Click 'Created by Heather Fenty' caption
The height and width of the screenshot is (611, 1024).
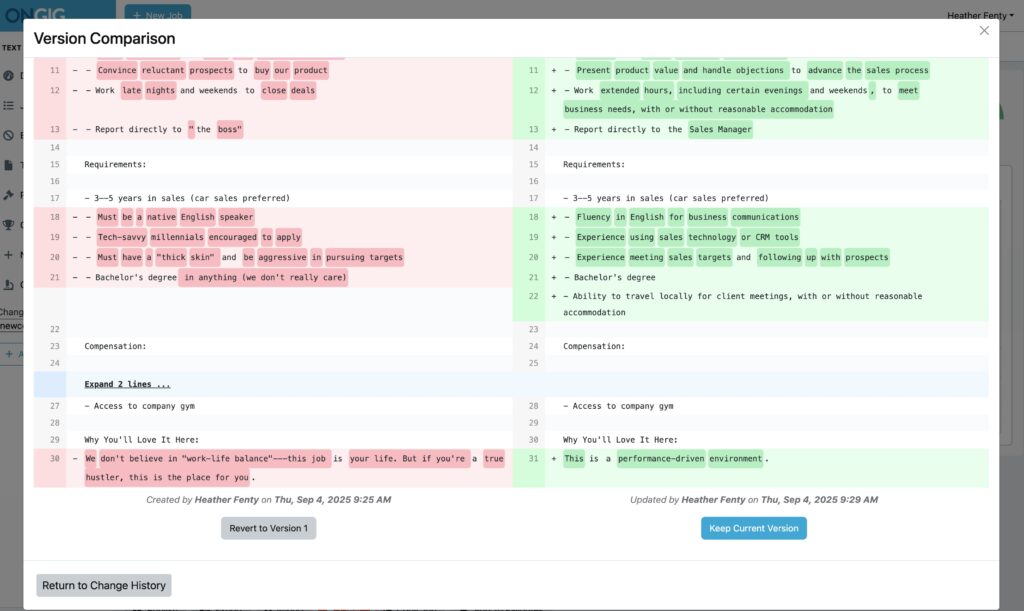[x=268, y=500]
